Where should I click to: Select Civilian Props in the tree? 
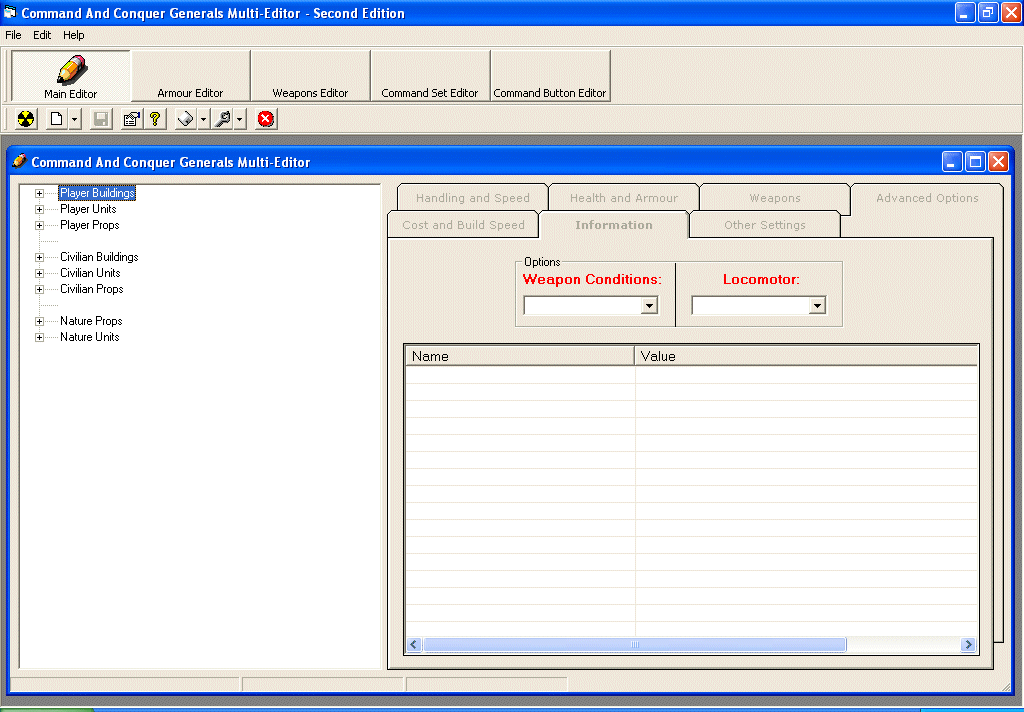(91, 289)
